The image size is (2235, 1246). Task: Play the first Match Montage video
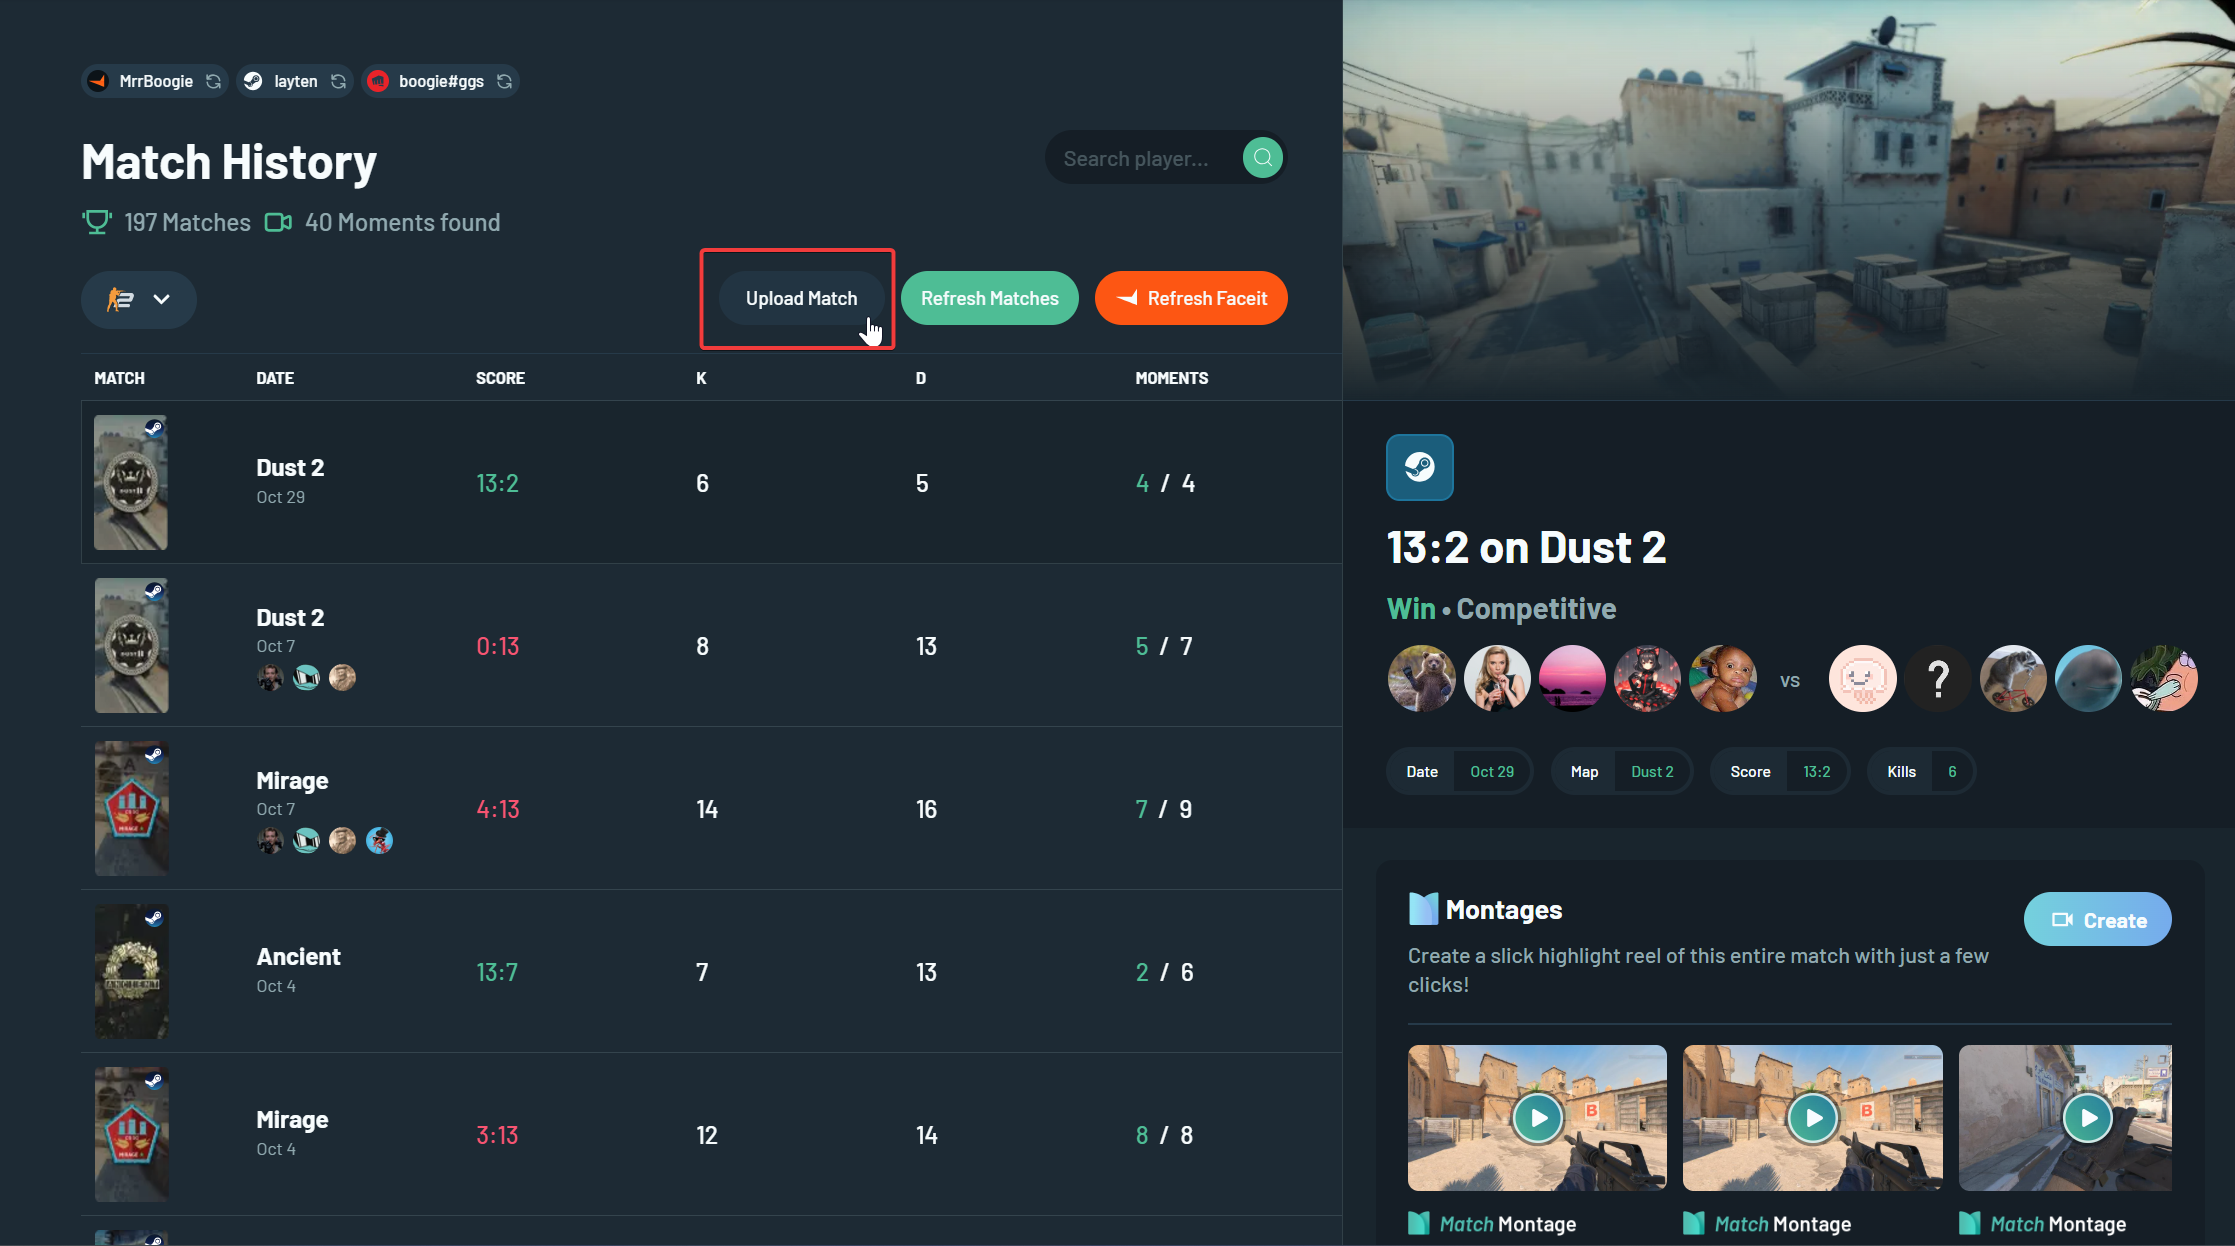[x=1537, y=1118]
